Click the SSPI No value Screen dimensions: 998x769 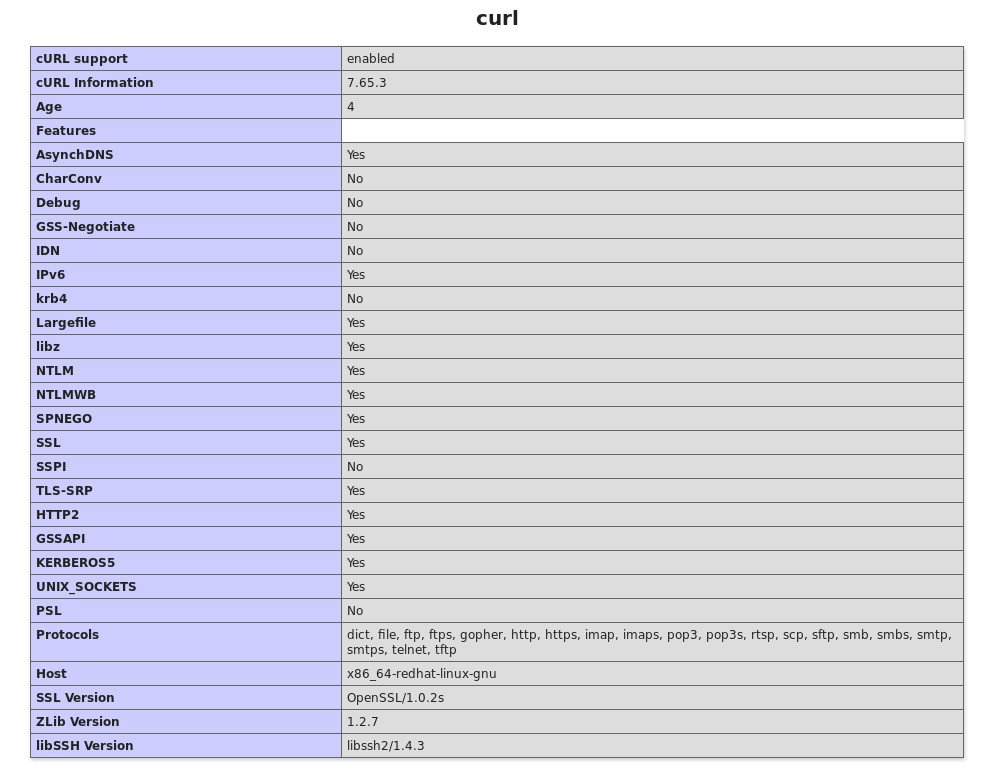[355, 467]
